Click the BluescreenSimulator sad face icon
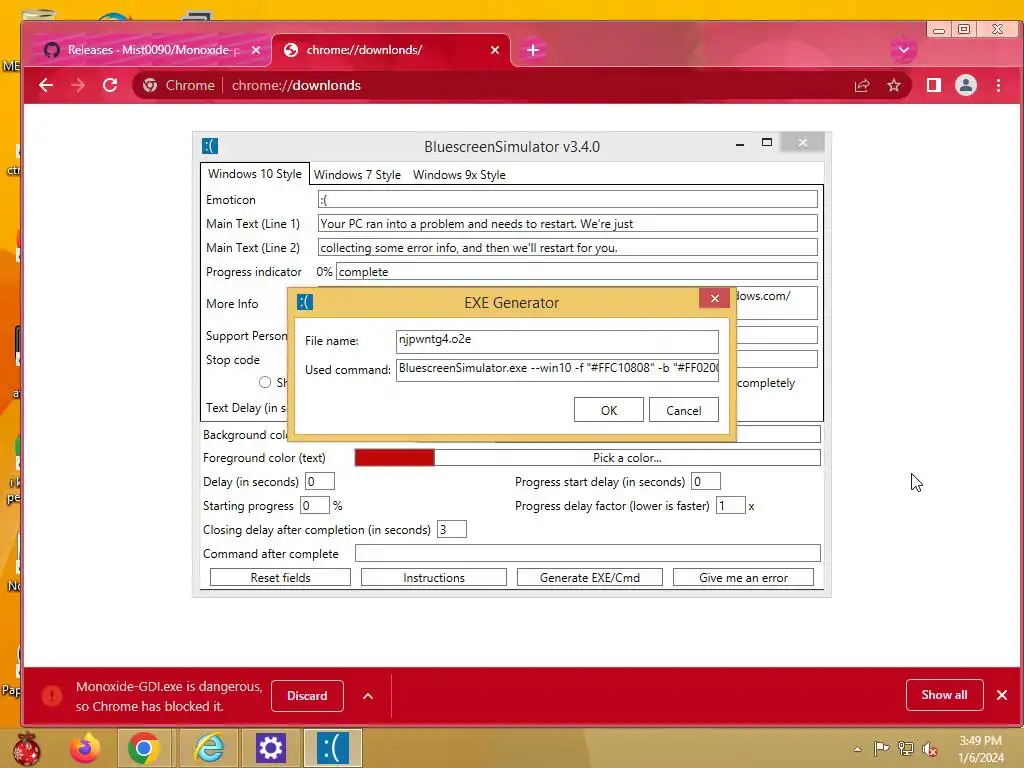 click(x=210, y=146)
